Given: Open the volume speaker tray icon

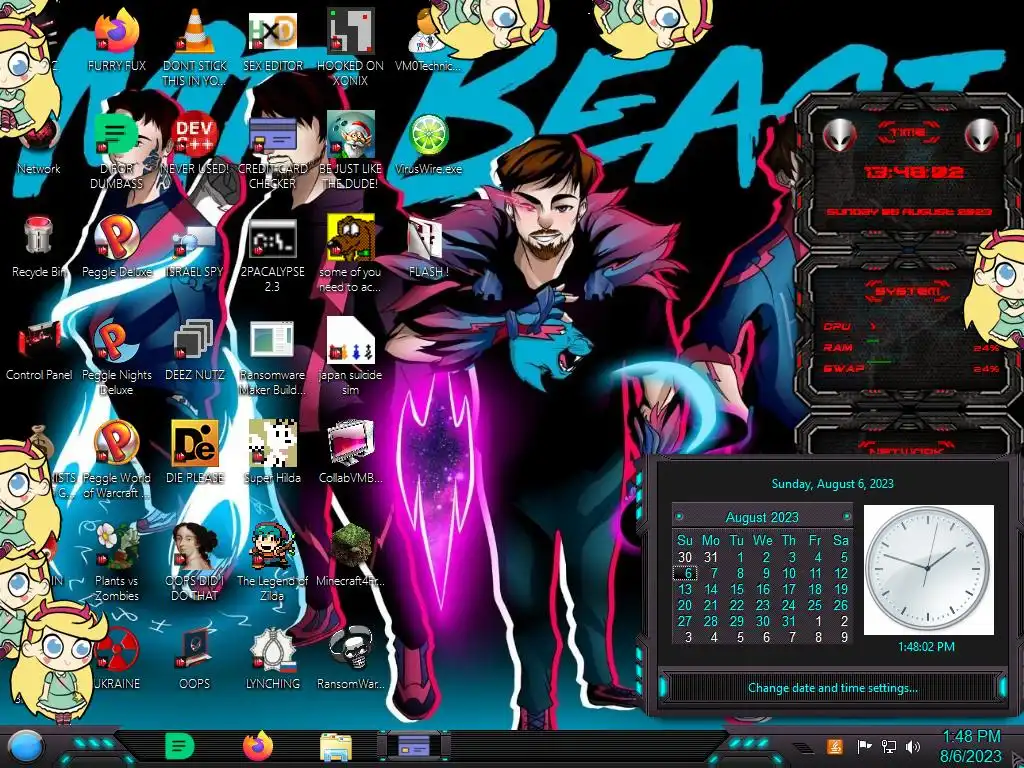Looking at the screenshot, I should coord(913,746).
